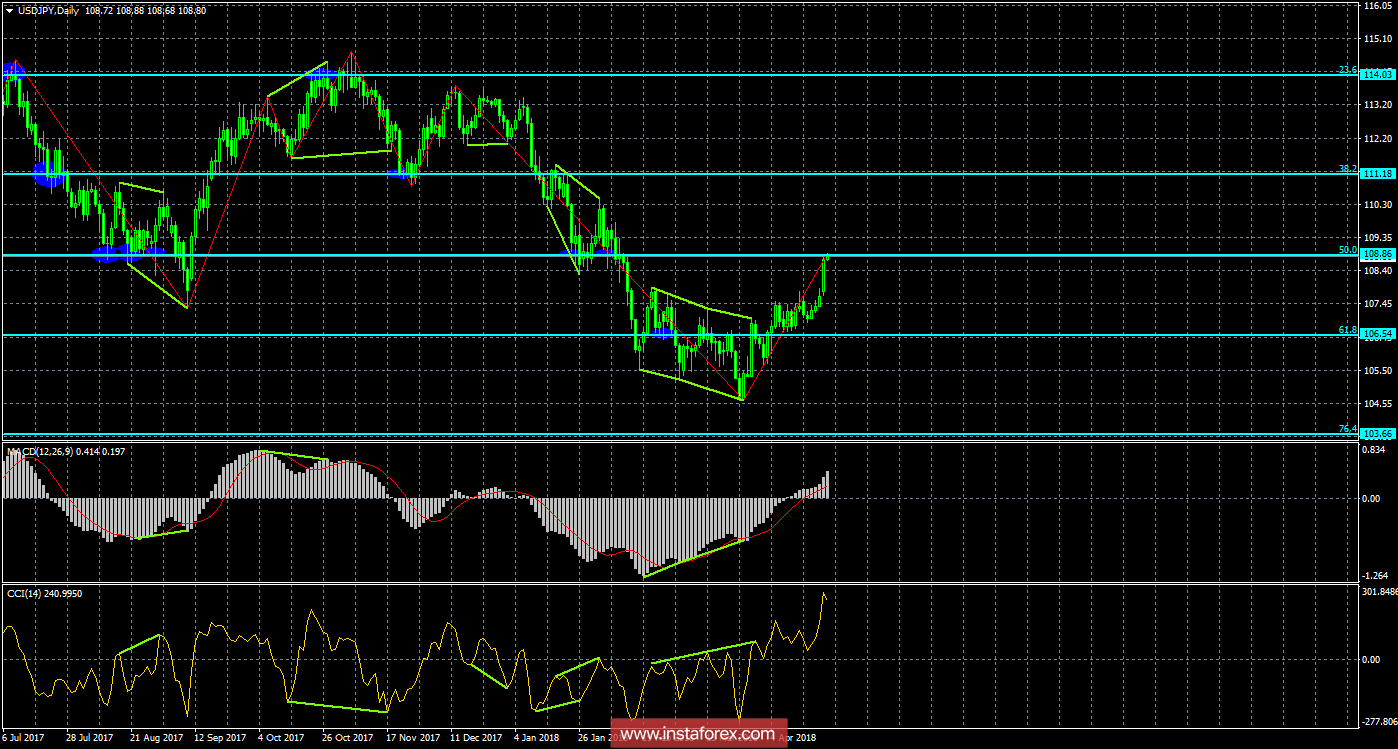Click the 4 Jan 2018 date label
This screenshot has width=1398, height=749.
tap(535, 738)
